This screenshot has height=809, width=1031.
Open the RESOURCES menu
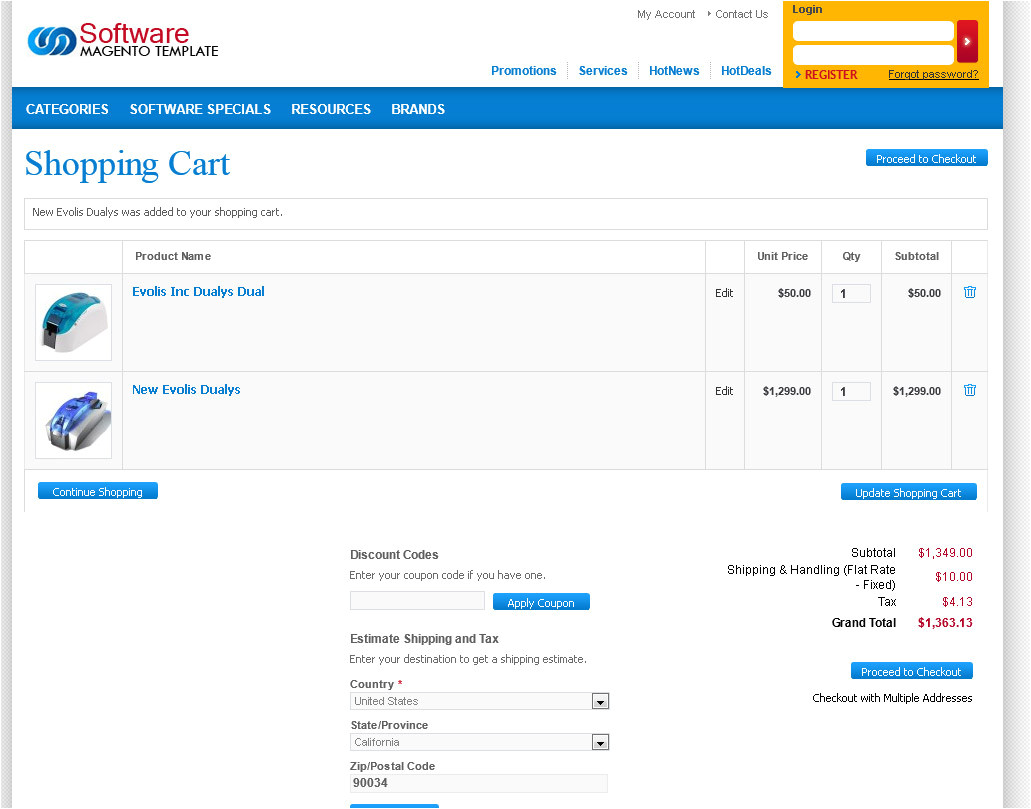(x=331, y=109)
